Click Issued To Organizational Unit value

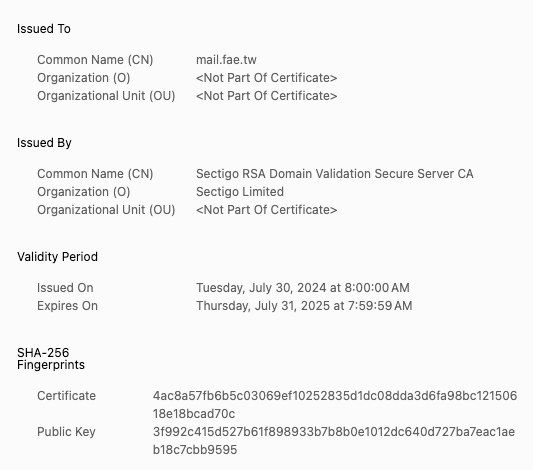click(266, 96)
